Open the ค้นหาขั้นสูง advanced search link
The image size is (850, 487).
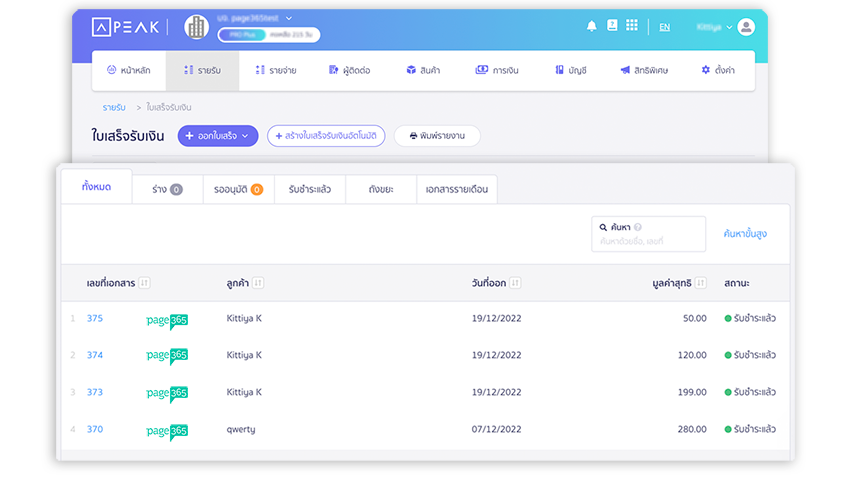pos(745,234)
